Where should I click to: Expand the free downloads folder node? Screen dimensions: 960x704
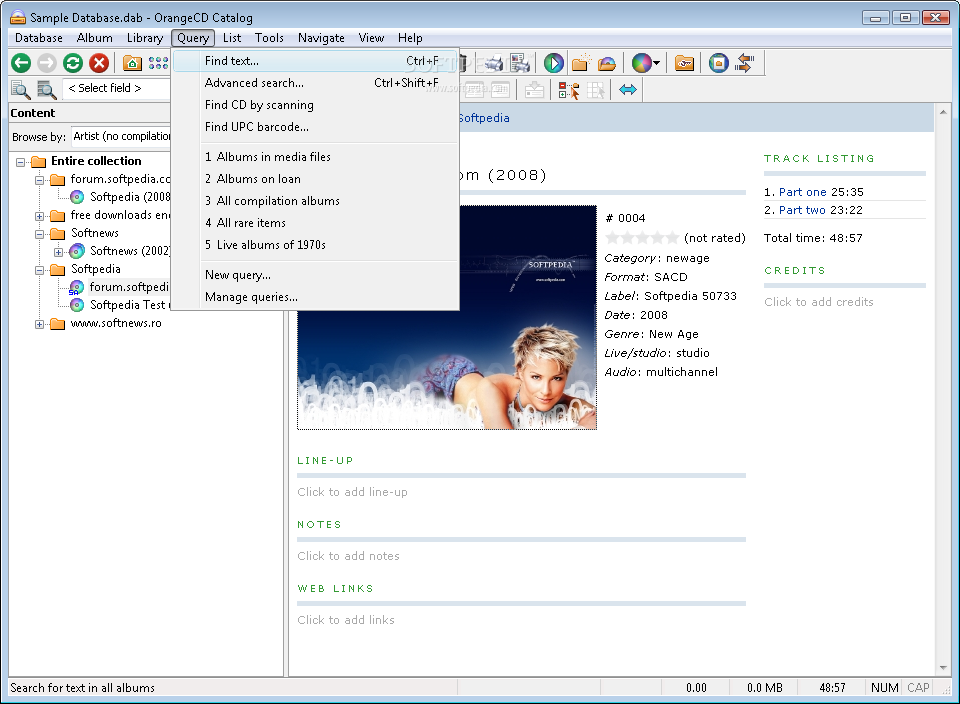tap(39, 216)
